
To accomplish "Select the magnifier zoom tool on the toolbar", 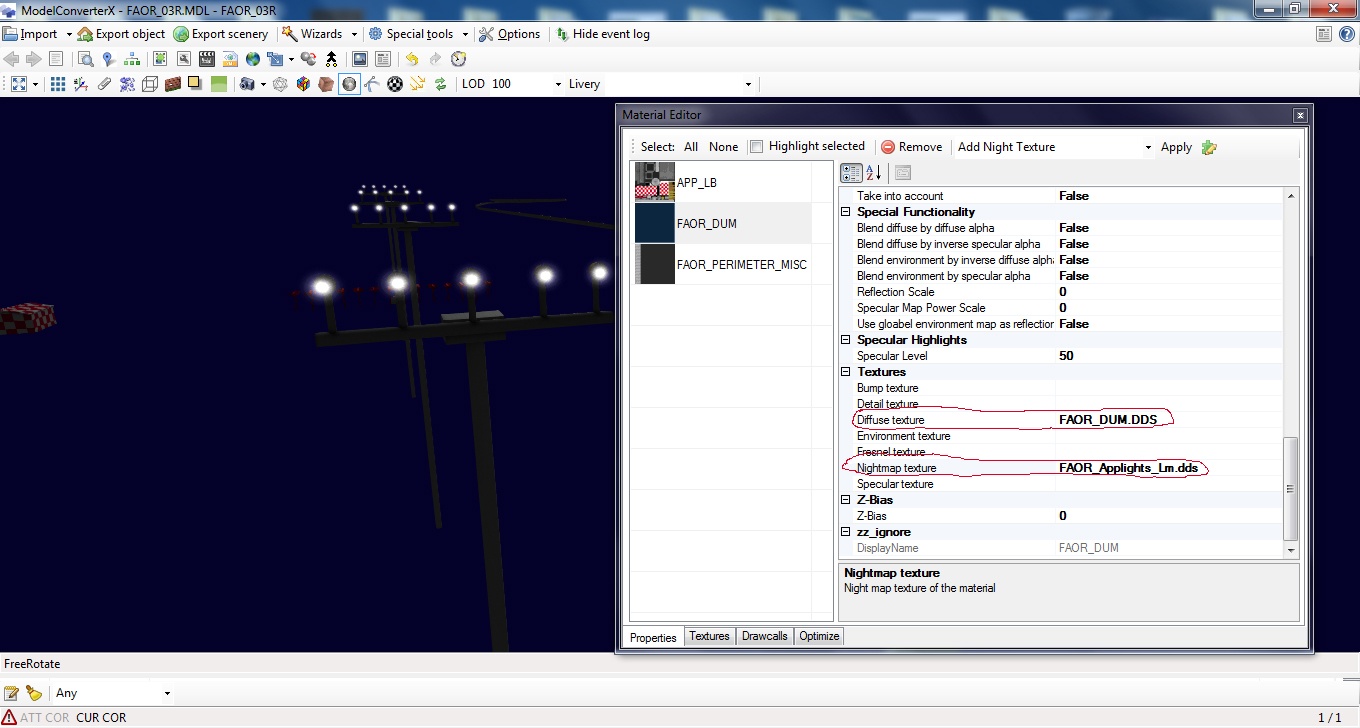I will point(87,58).
